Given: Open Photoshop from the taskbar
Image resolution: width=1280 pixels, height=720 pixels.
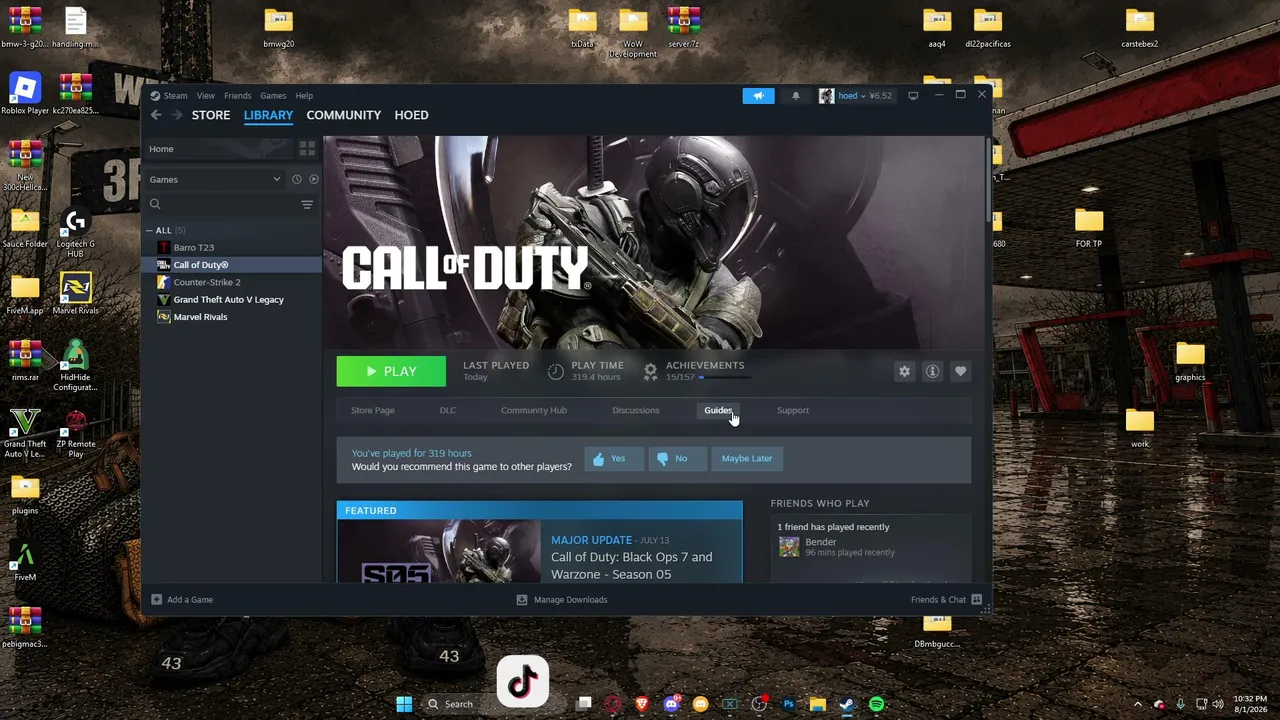Looking at the screenshot, I should coord(788,704).
